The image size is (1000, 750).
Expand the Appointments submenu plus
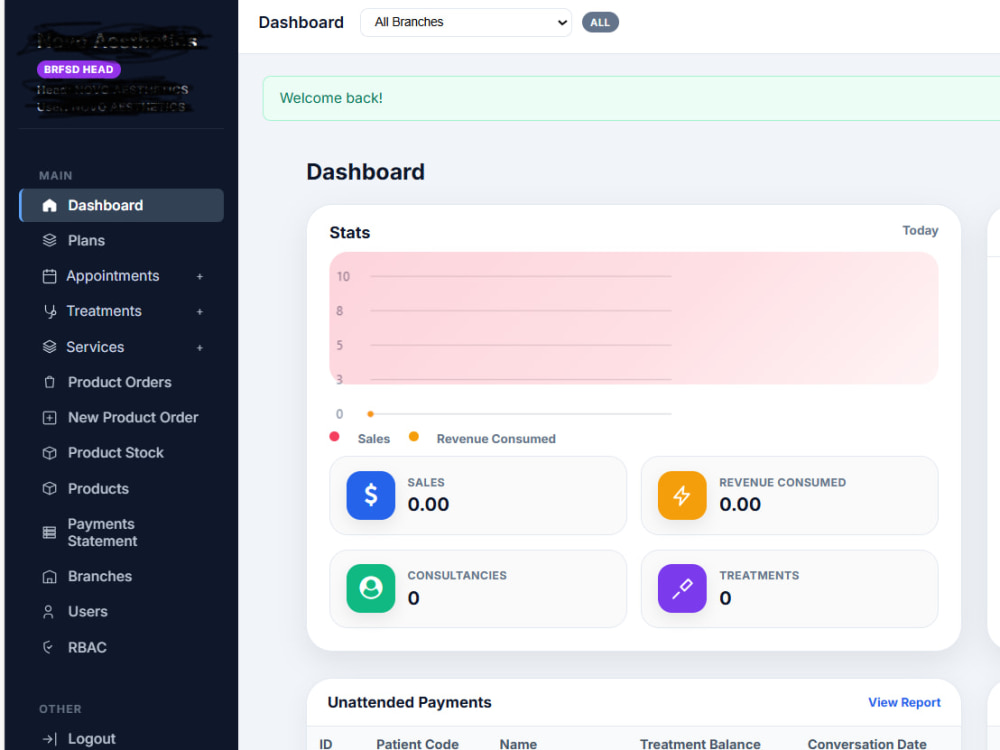coord(200,277)
